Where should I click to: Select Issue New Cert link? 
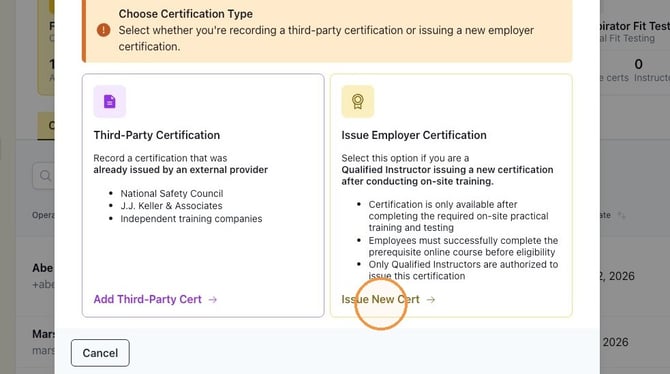click(x=380, y=299)
